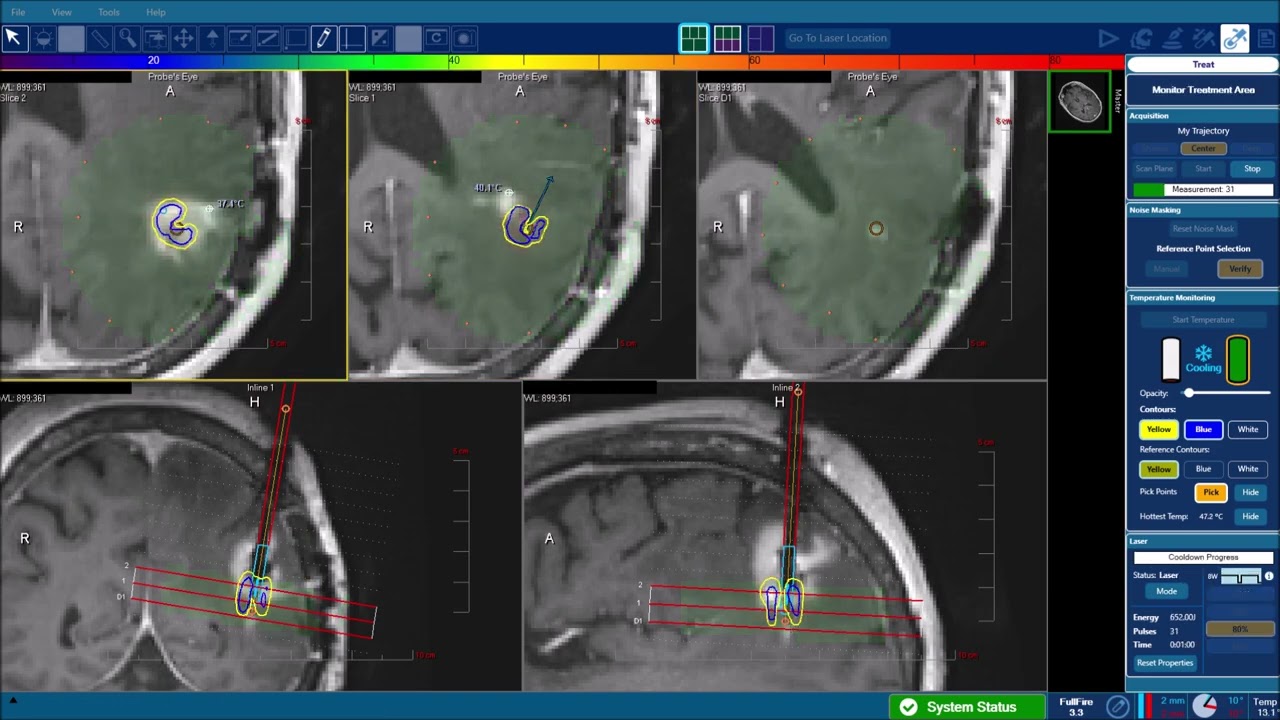Select the brightness window-level tool
The height and width of the screenshot is (720, 1280).
coord(43,38)
